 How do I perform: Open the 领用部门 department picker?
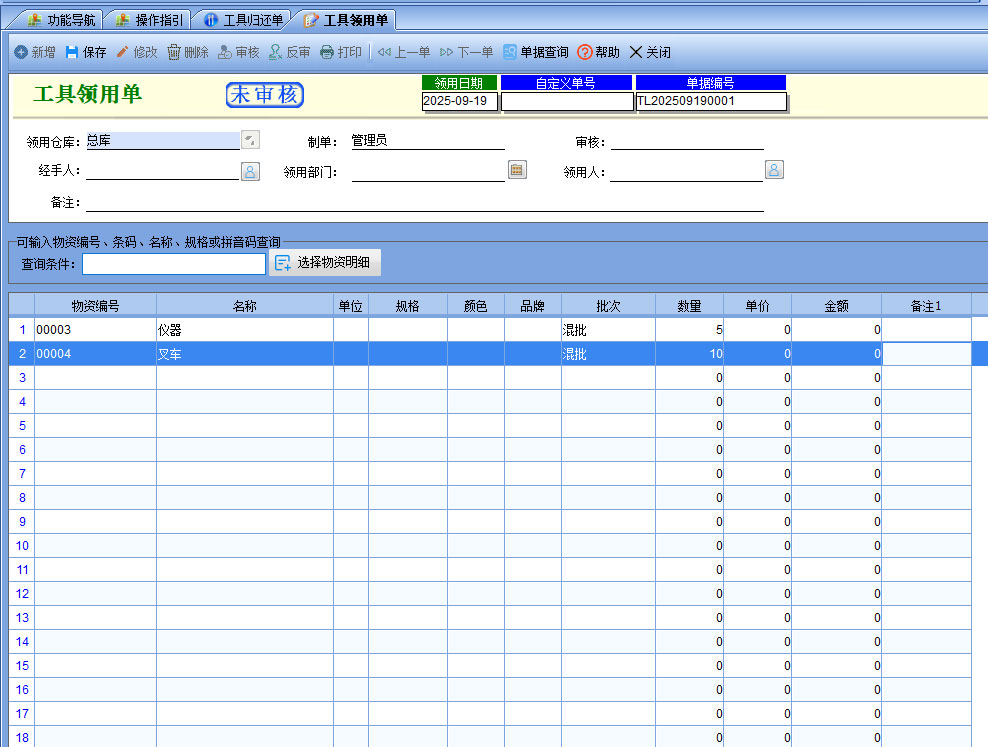pos(517,170)
